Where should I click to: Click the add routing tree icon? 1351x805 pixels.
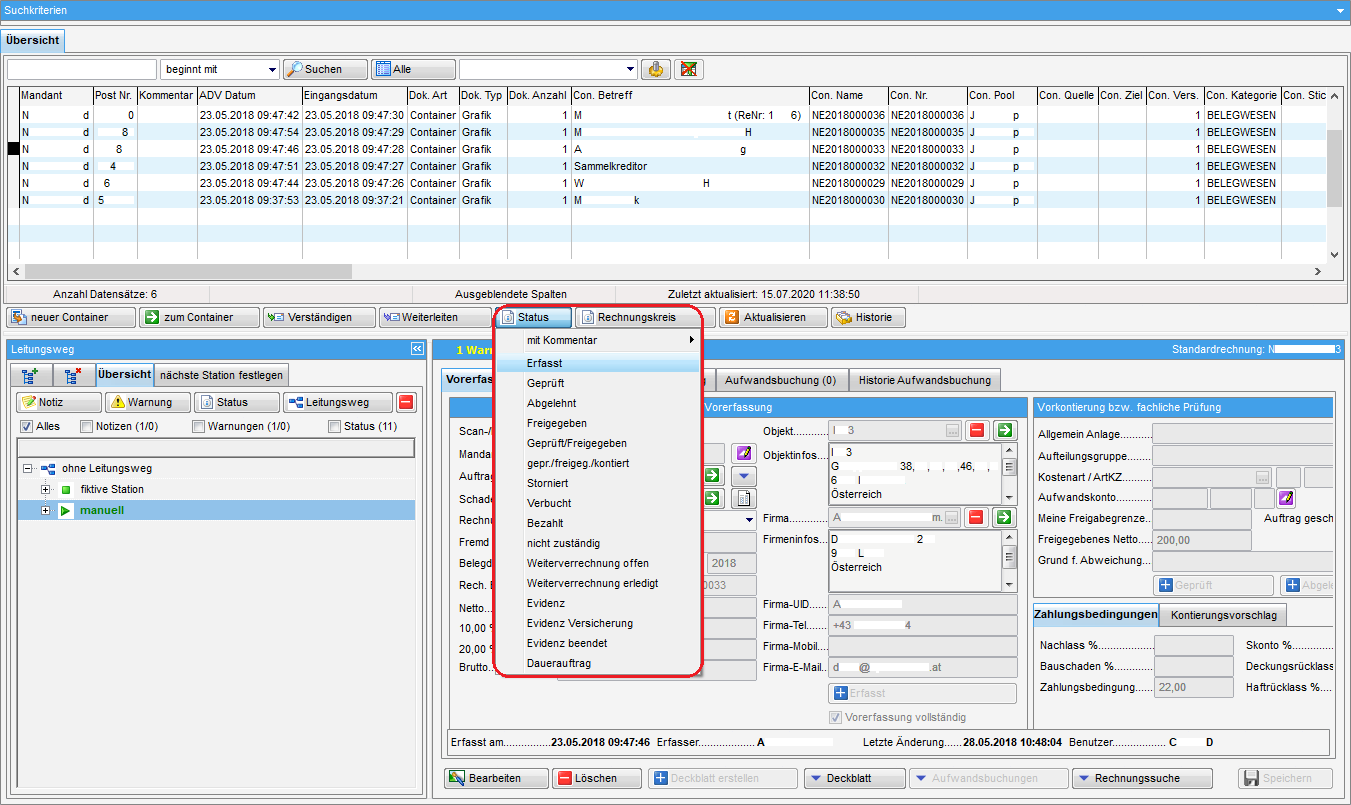pyautogui.click(x=31, y=376)
